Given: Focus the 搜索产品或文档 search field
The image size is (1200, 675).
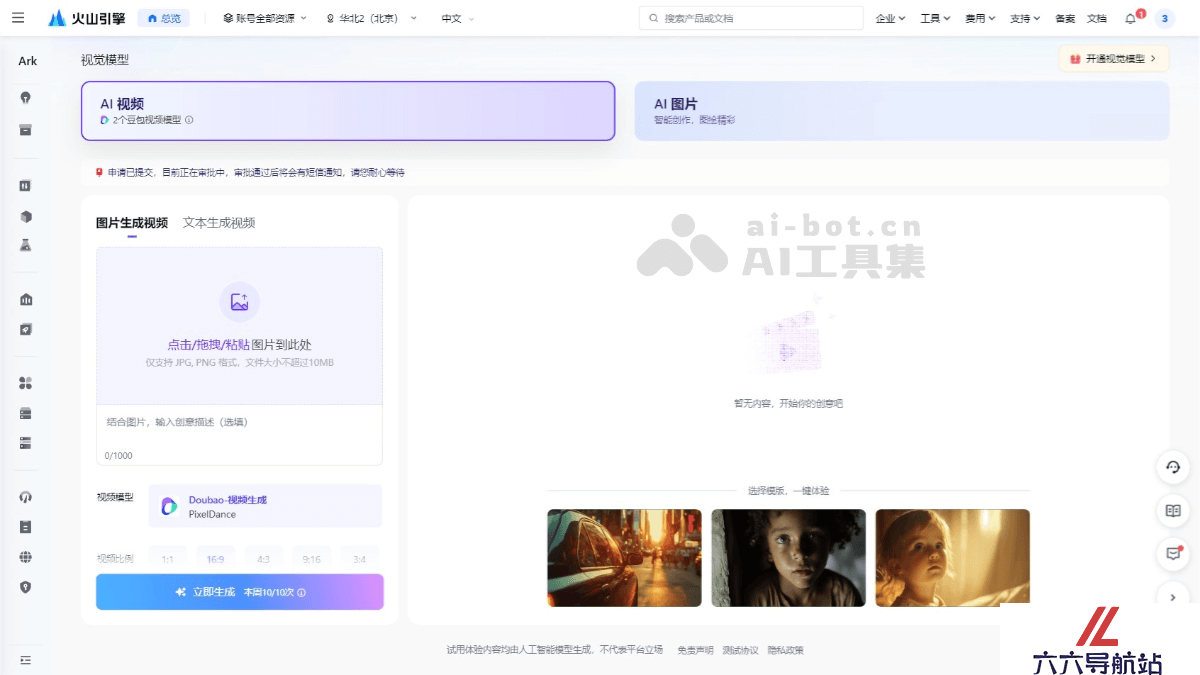Looking at the screenshot, I should pyautogui.click(x=751, y=18).
